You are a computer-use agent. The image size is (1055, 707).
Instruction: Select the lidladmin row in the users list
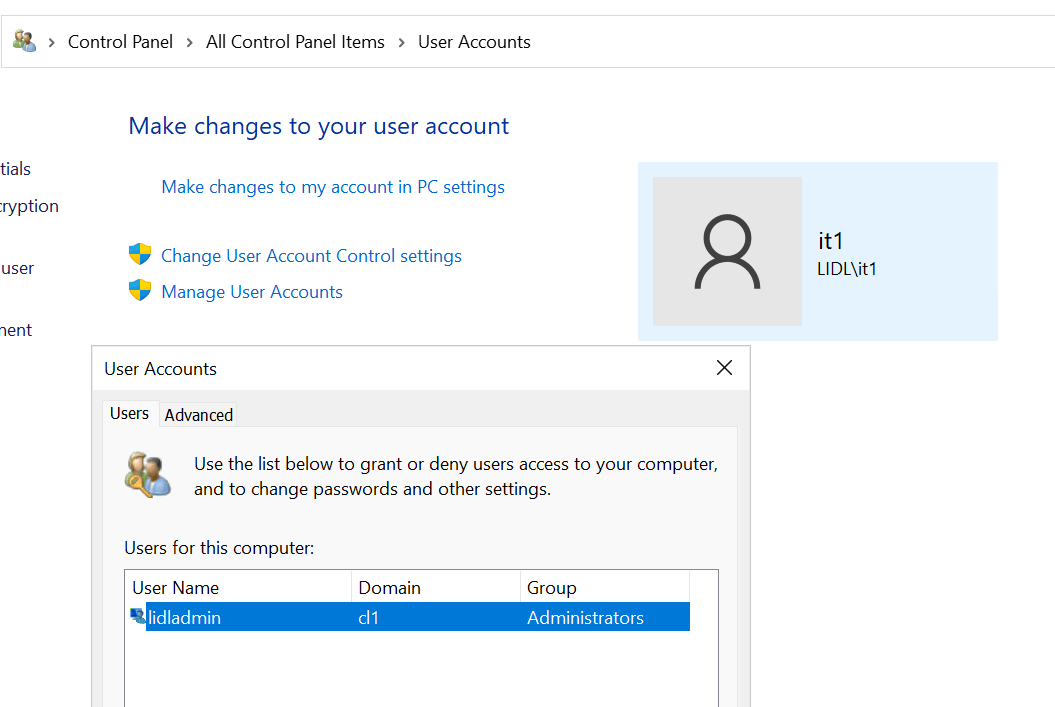tap(300, 616)
